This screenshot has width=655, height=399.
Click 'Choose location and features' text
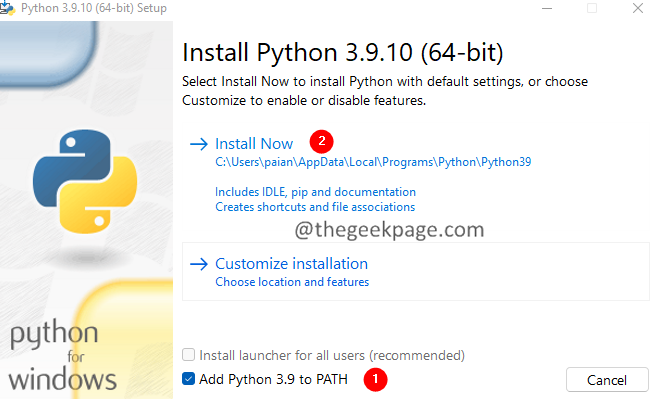point(292,282)
